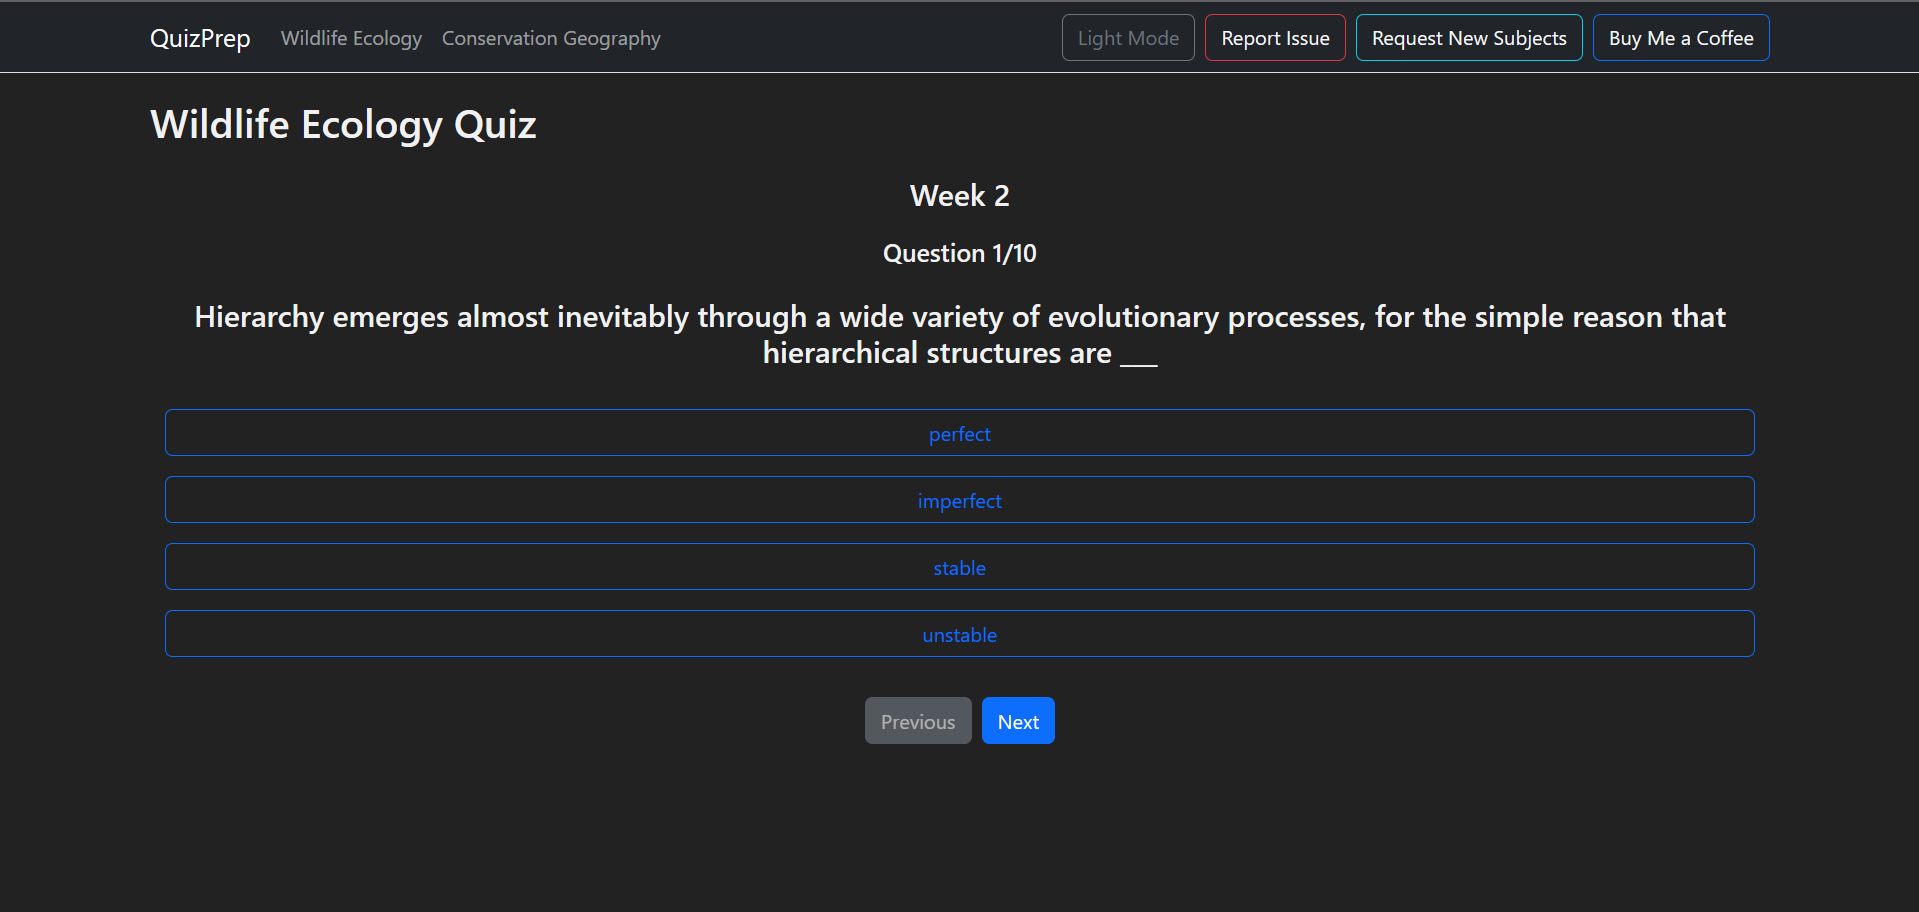
Task: Open the Conservation Geography subject
Action: [551, 38]
